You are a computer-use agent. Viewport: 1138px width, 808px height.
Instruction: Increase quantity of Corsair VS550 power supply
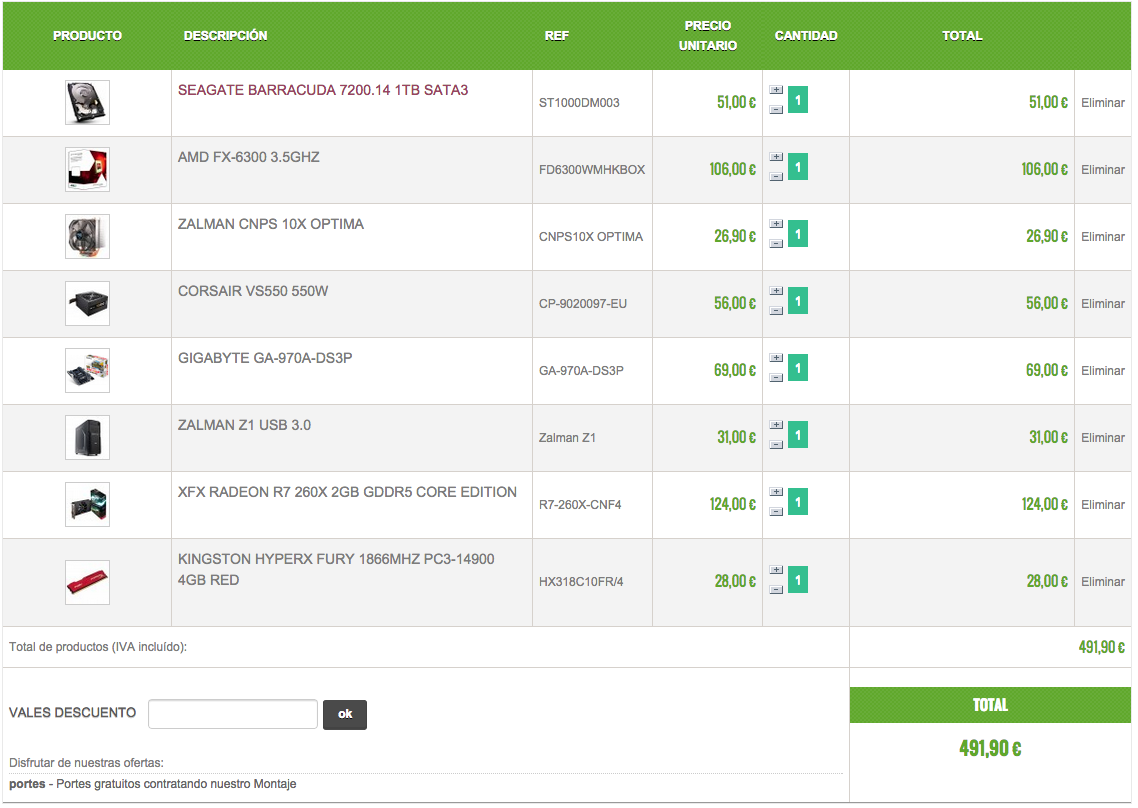tap(776, 290)
